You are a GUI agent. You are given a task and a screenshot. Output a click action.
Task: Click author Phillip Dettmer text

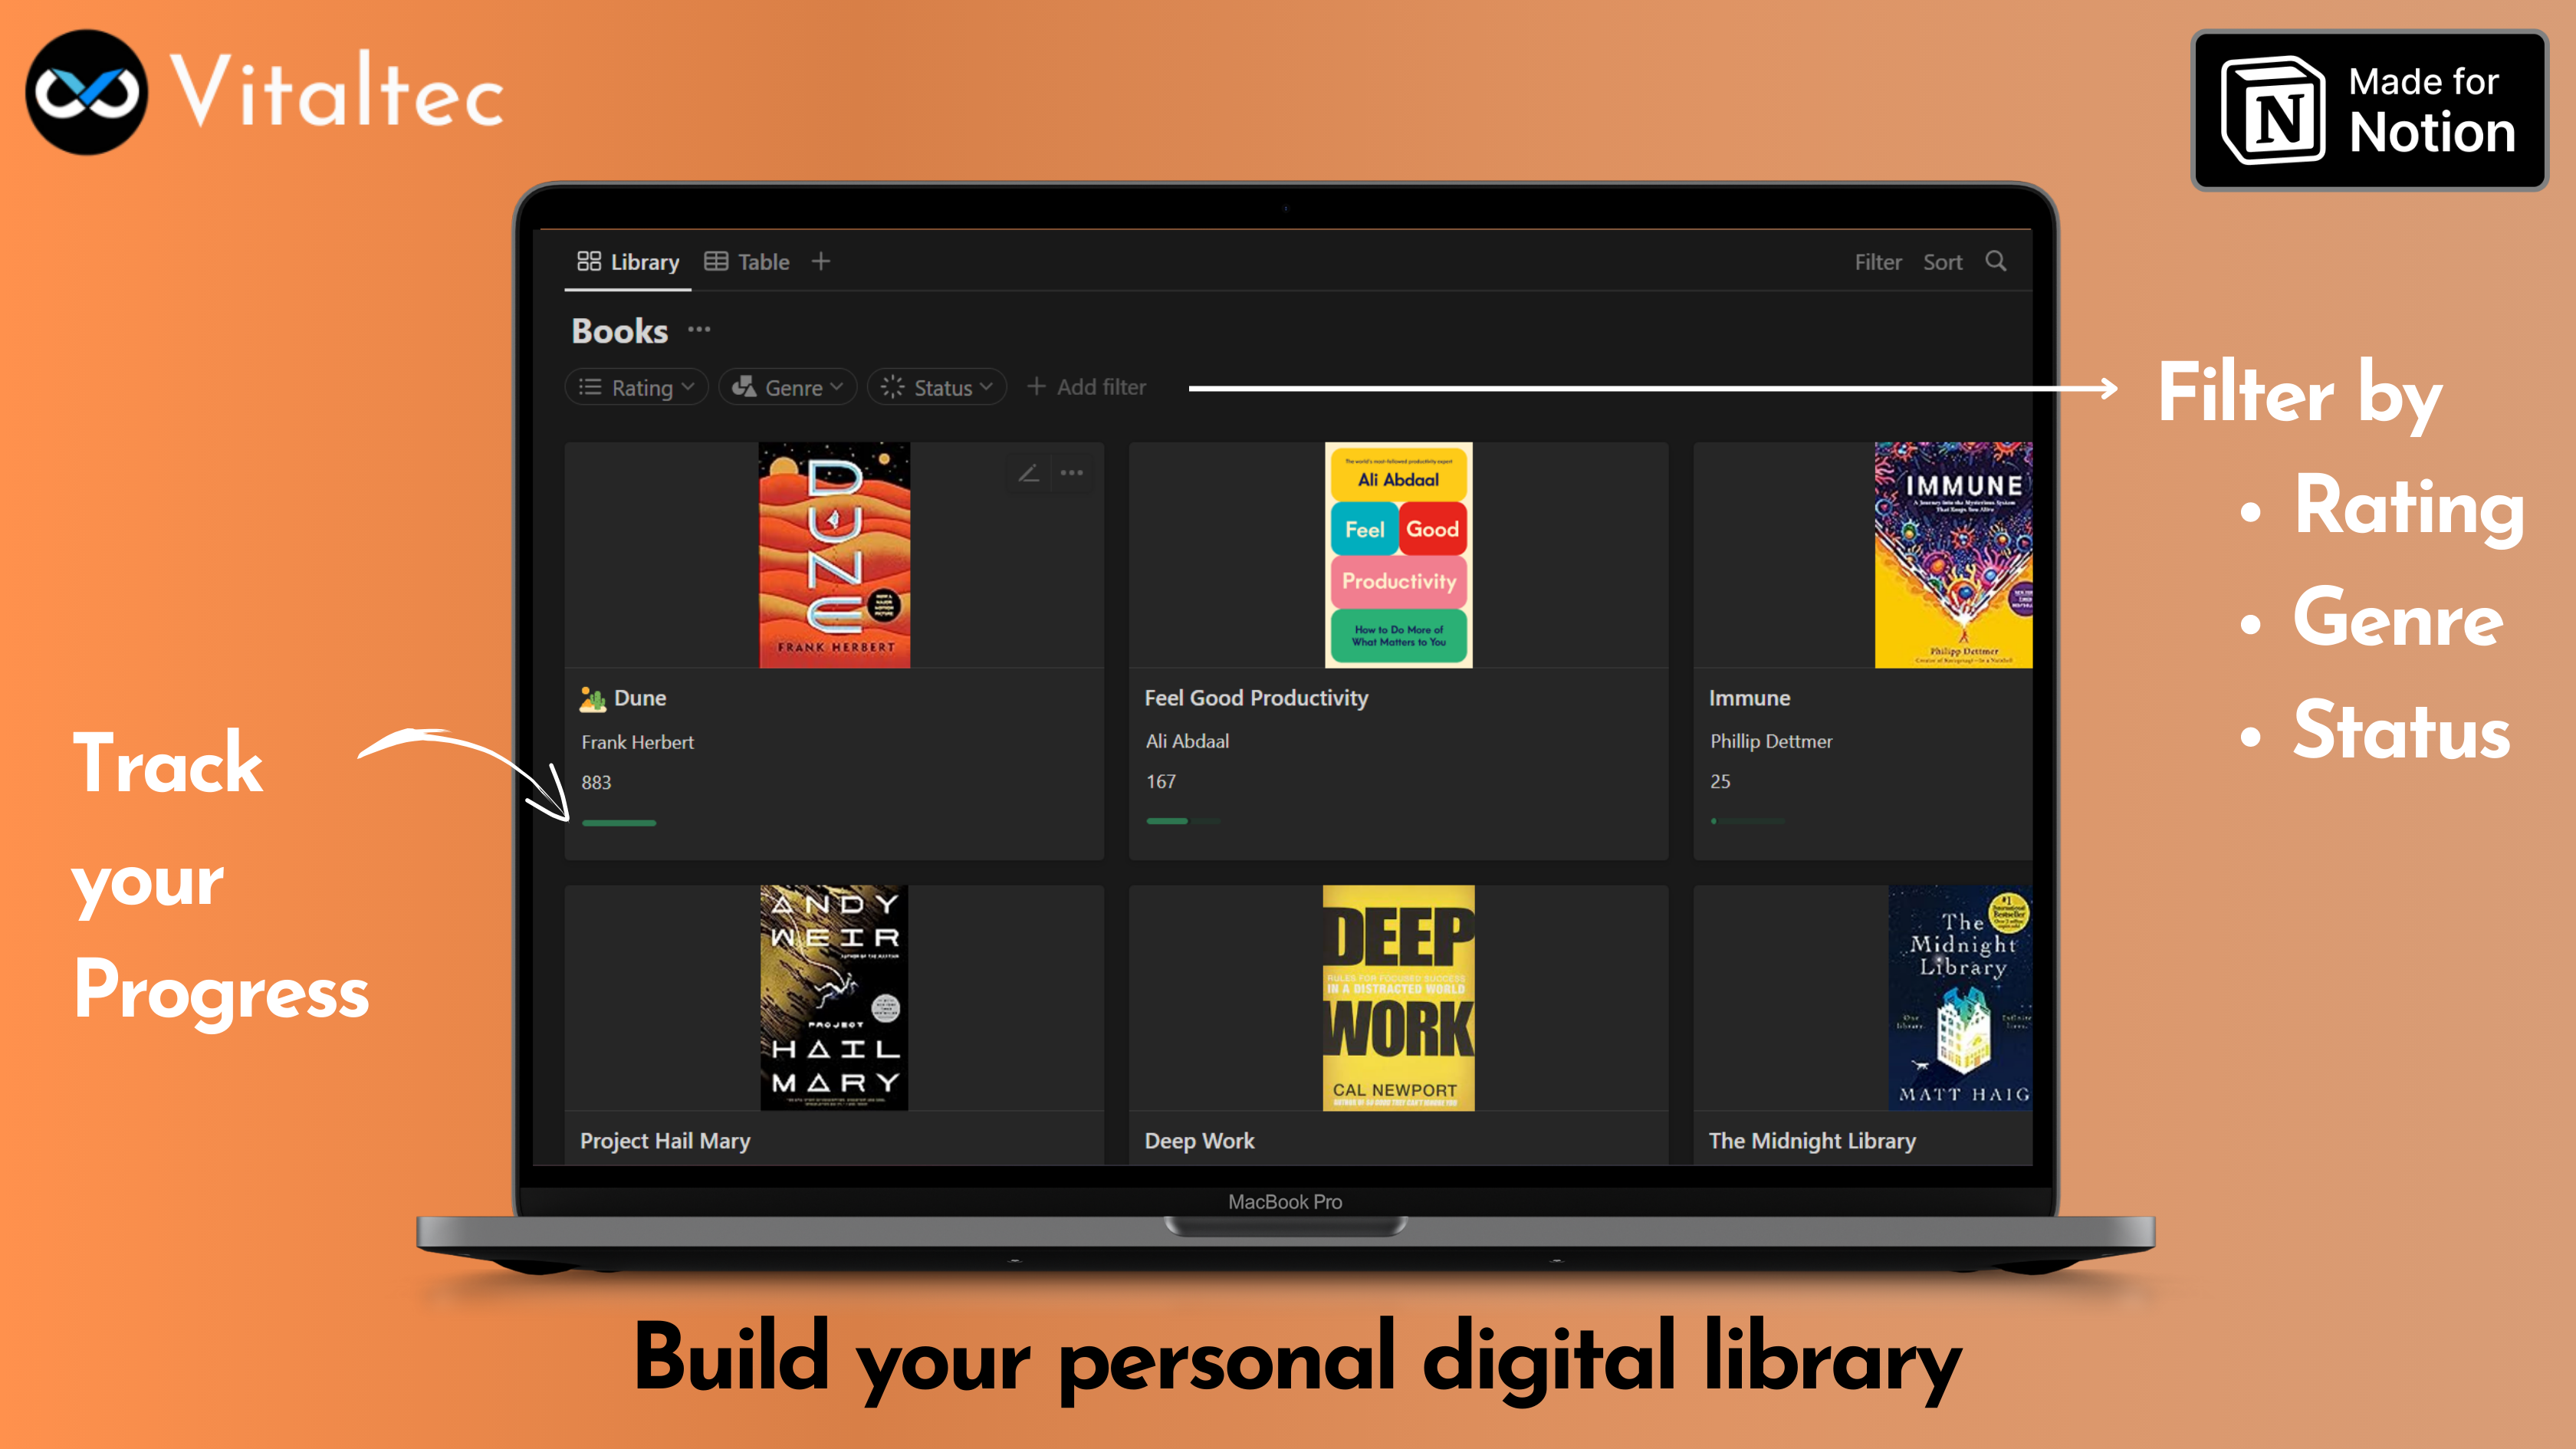click(1771, 741)
